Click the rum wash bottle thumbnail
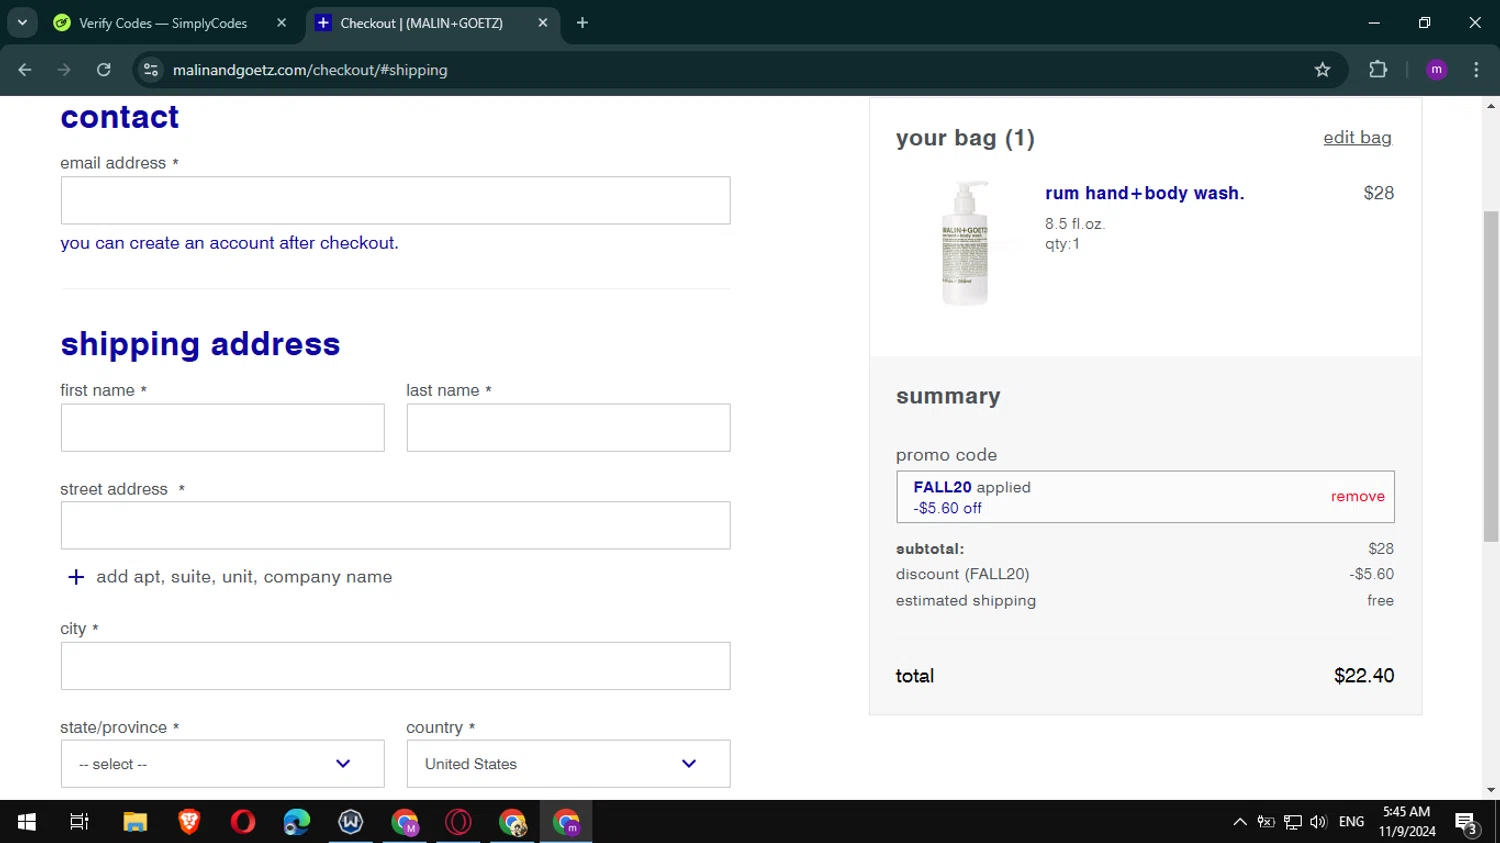The height and width of the screenshot is (843, 1500). pos(965,243)
